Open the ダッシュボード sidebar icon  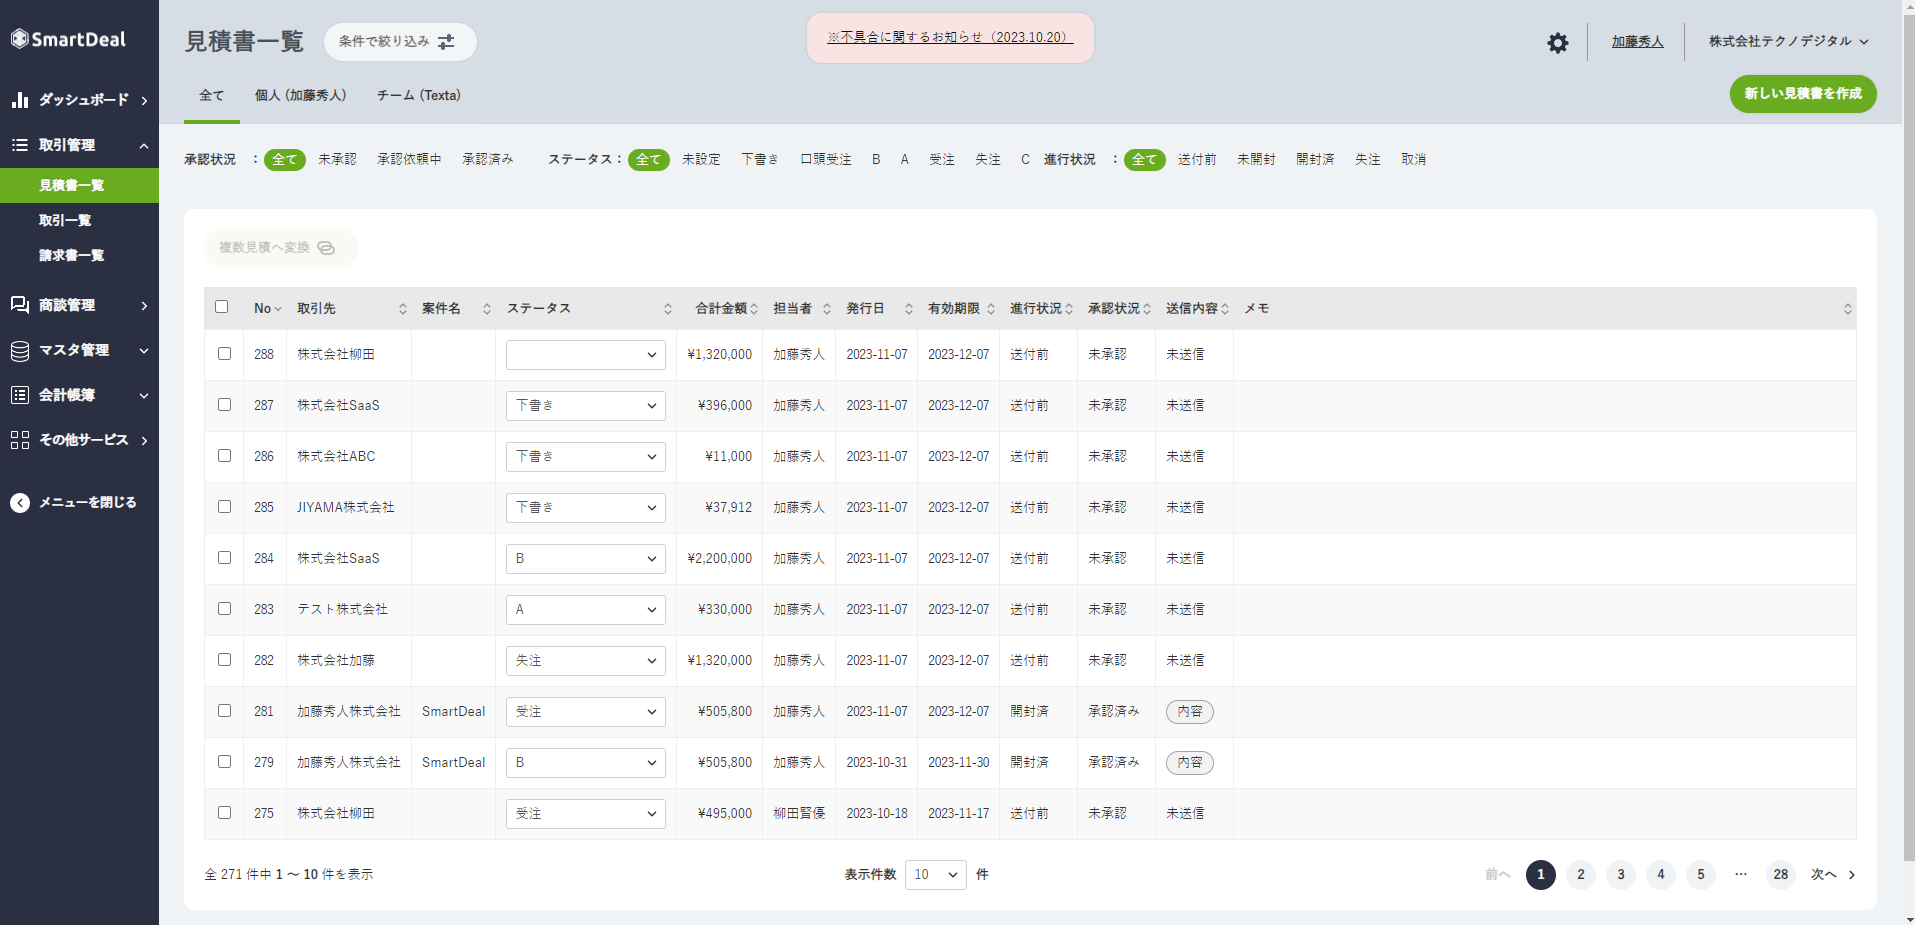[20, 100]
